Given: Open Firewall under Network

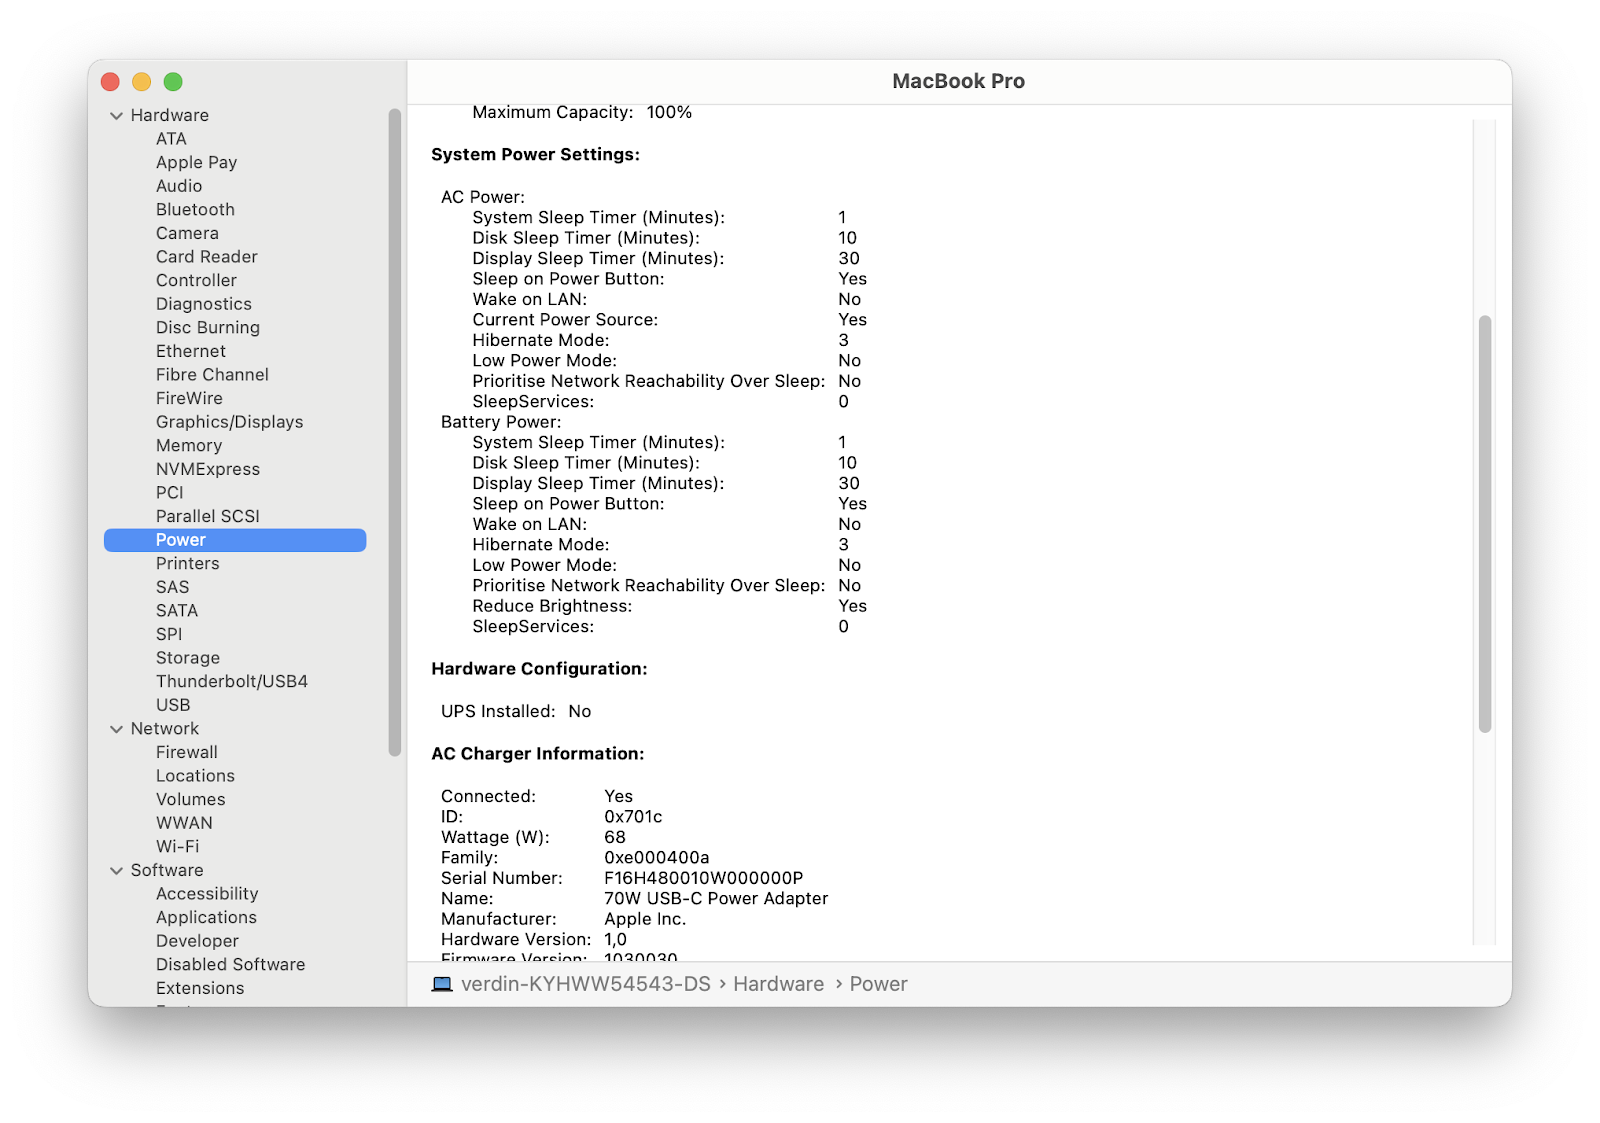Looking at the screenshot, I should click(x=186, y=752).
